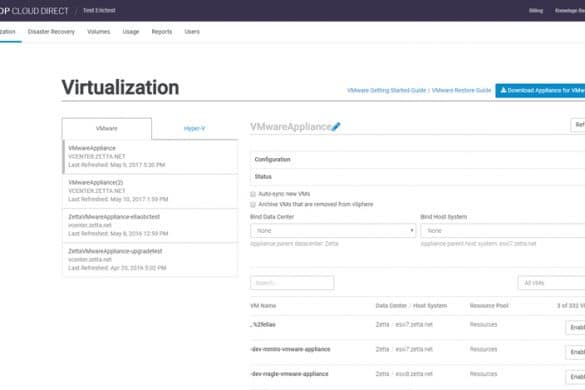585x390 pixels.
Task: Expand the Status section
Action: 417,177
